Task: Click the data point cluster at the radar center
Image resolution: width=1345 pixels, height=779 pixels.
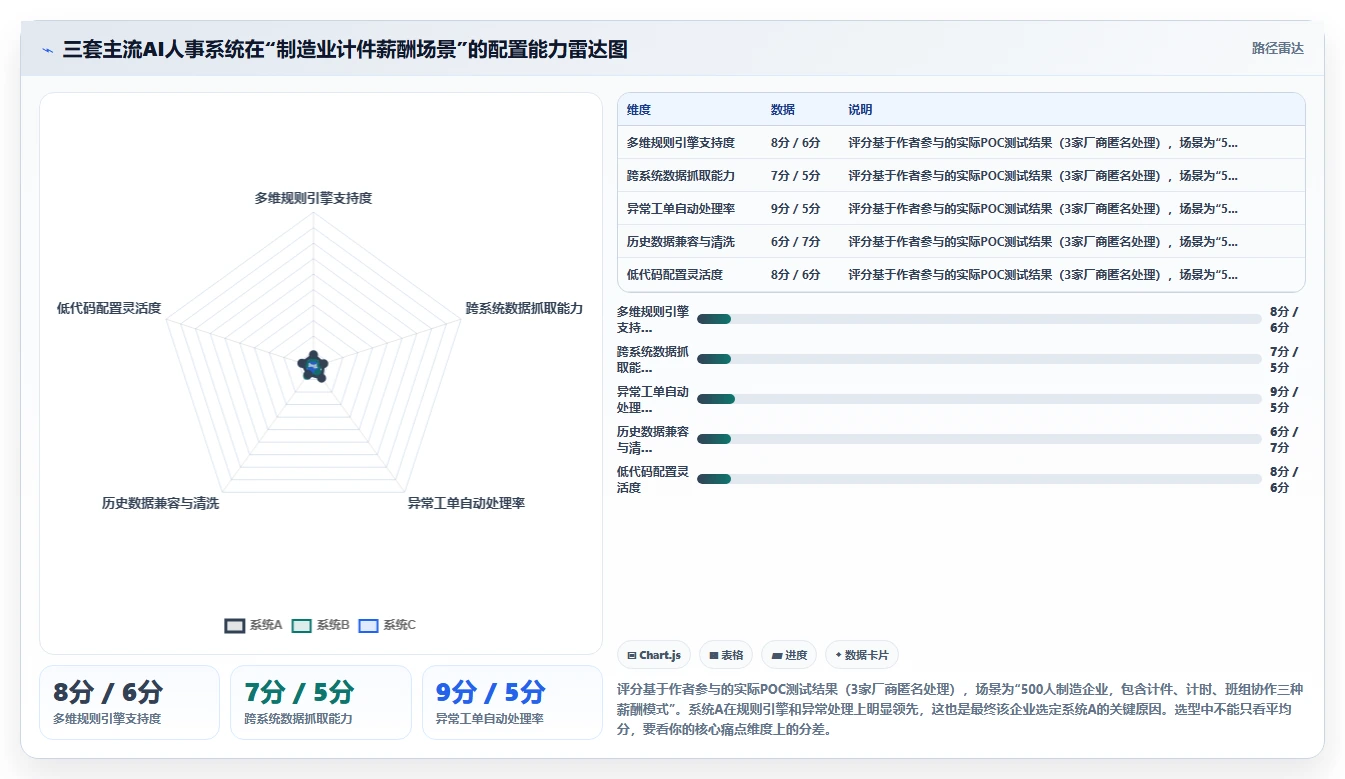Action: (x=313, y=367)
